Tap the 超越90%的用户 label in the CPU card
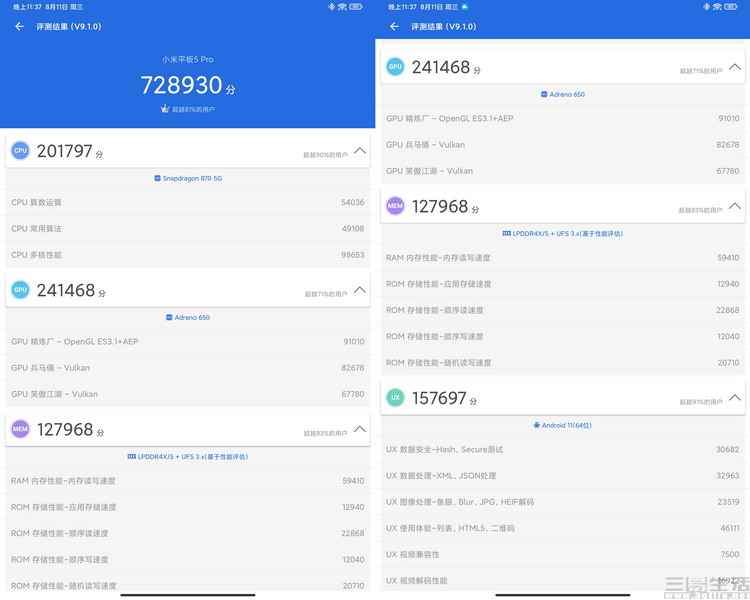750x600 pixels. [325, 155]
